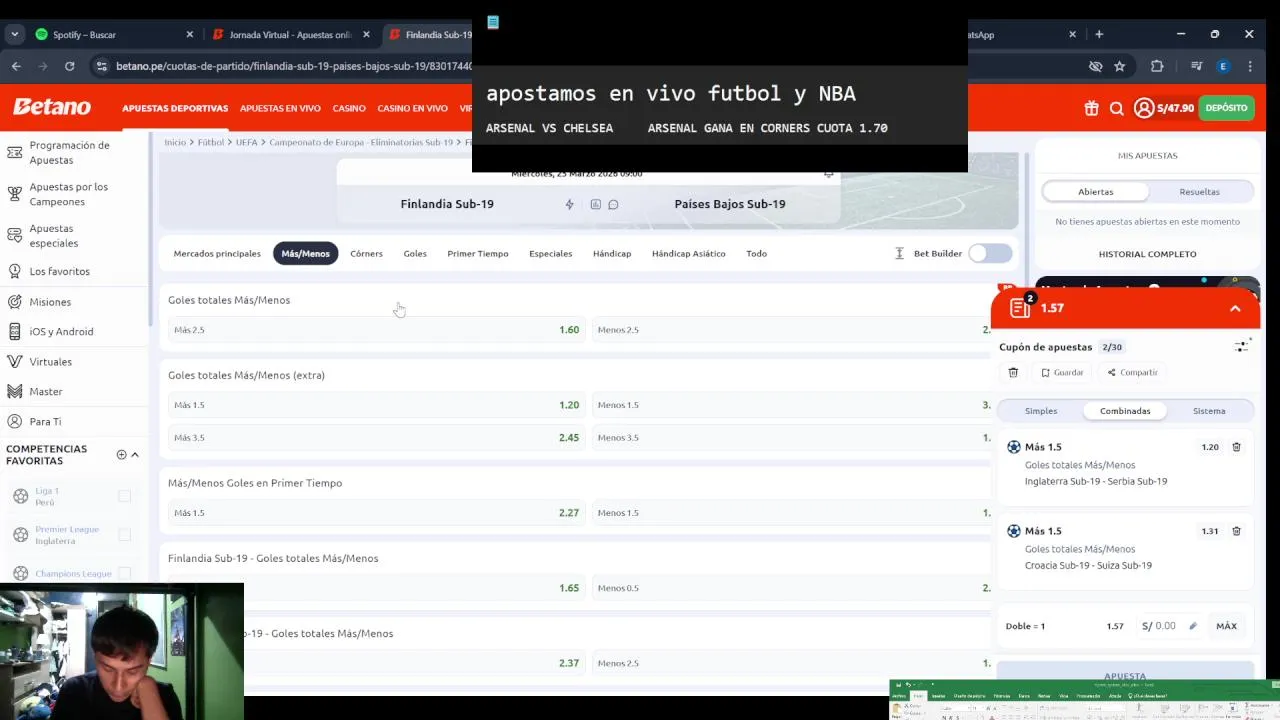This screenshot has width=1280, height=720.
Task: Open the match statistics table icon
Action: pos(595,204)
